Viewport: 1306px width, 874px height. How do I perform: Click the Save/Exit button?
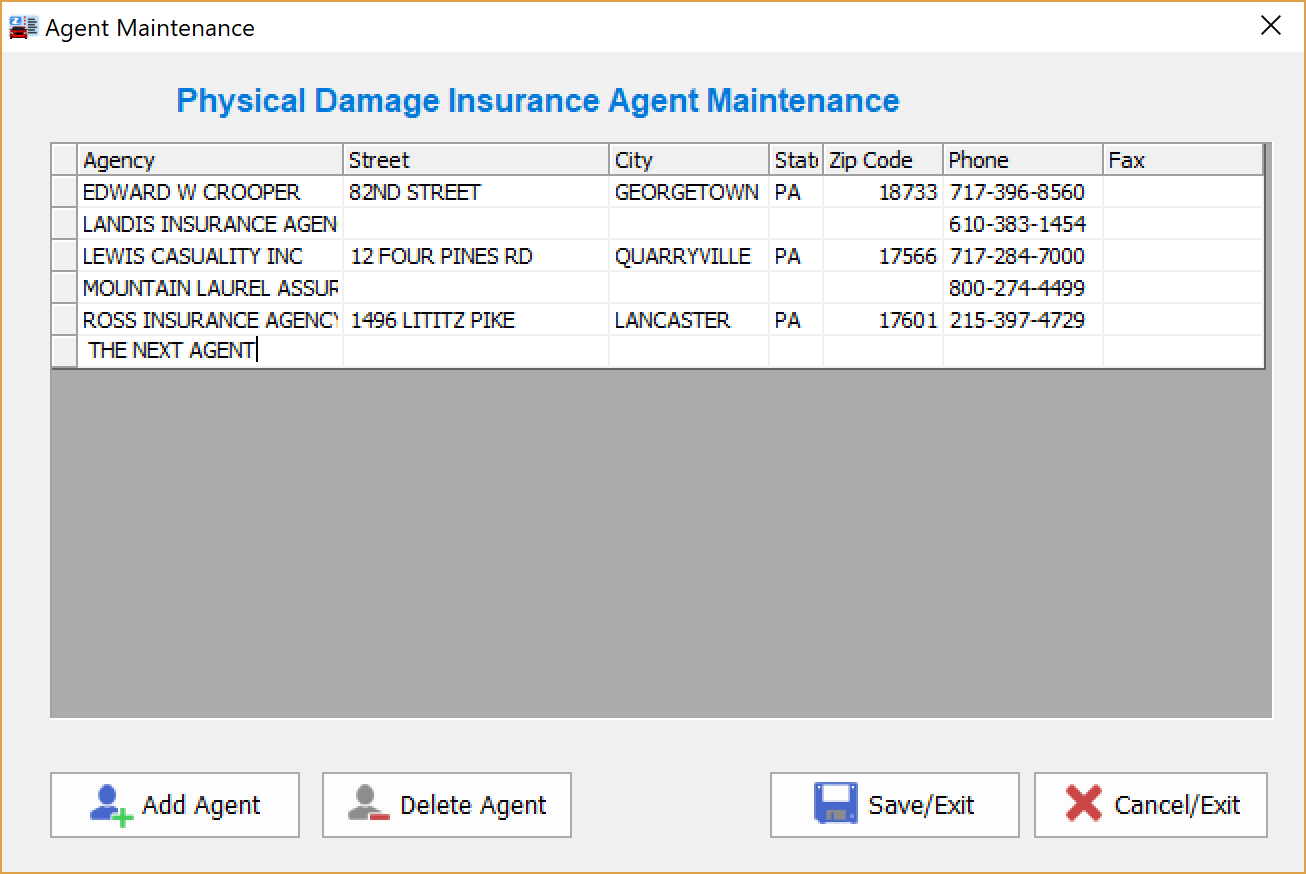tap(893, 805)
